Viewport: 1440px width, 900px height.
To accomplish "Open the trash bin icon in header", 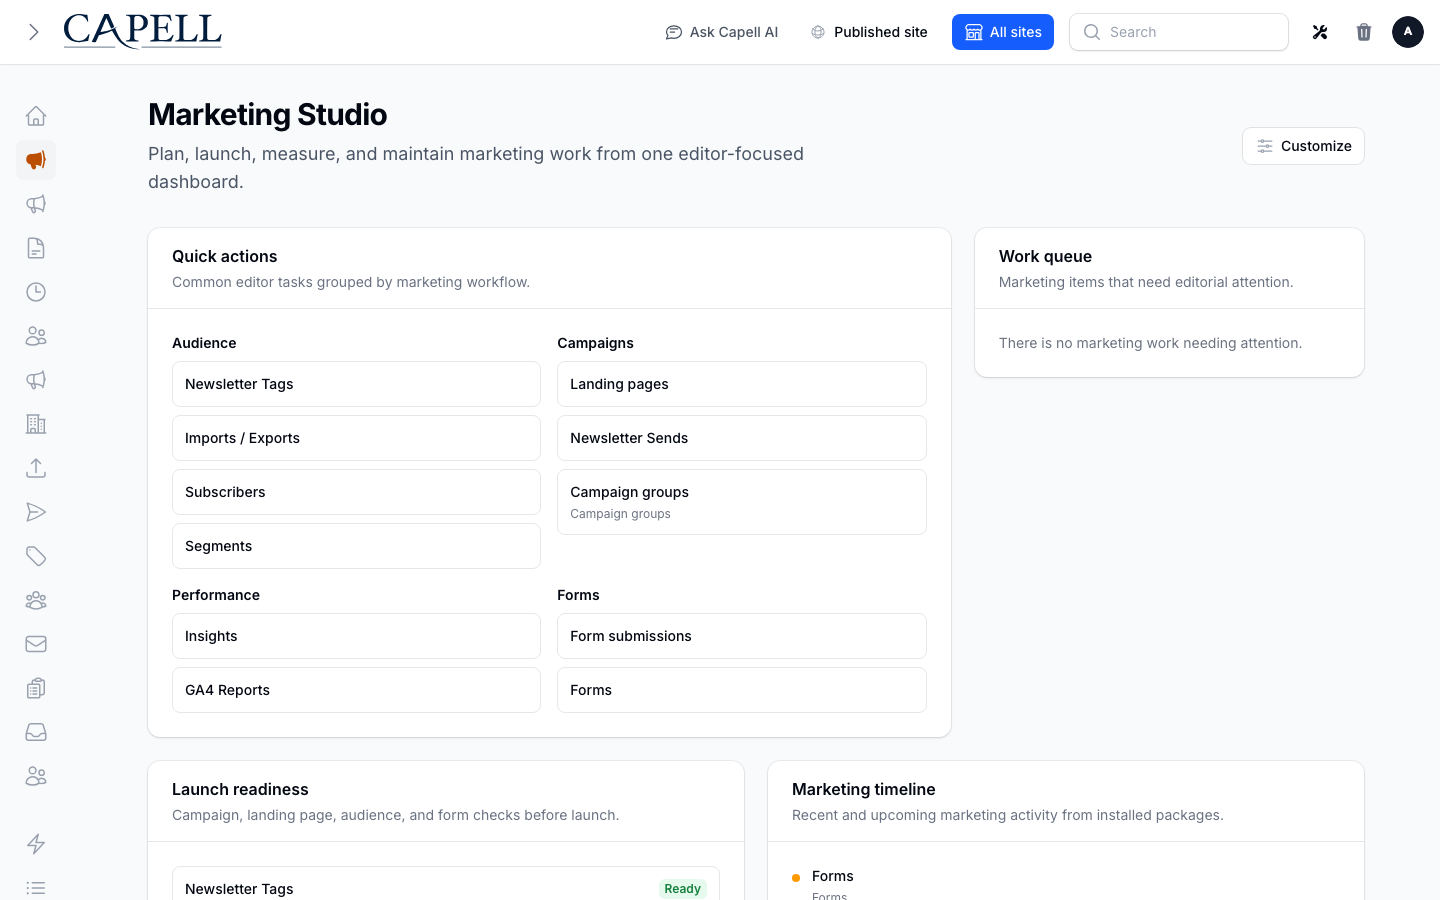I will click(x=1364, y=32).
